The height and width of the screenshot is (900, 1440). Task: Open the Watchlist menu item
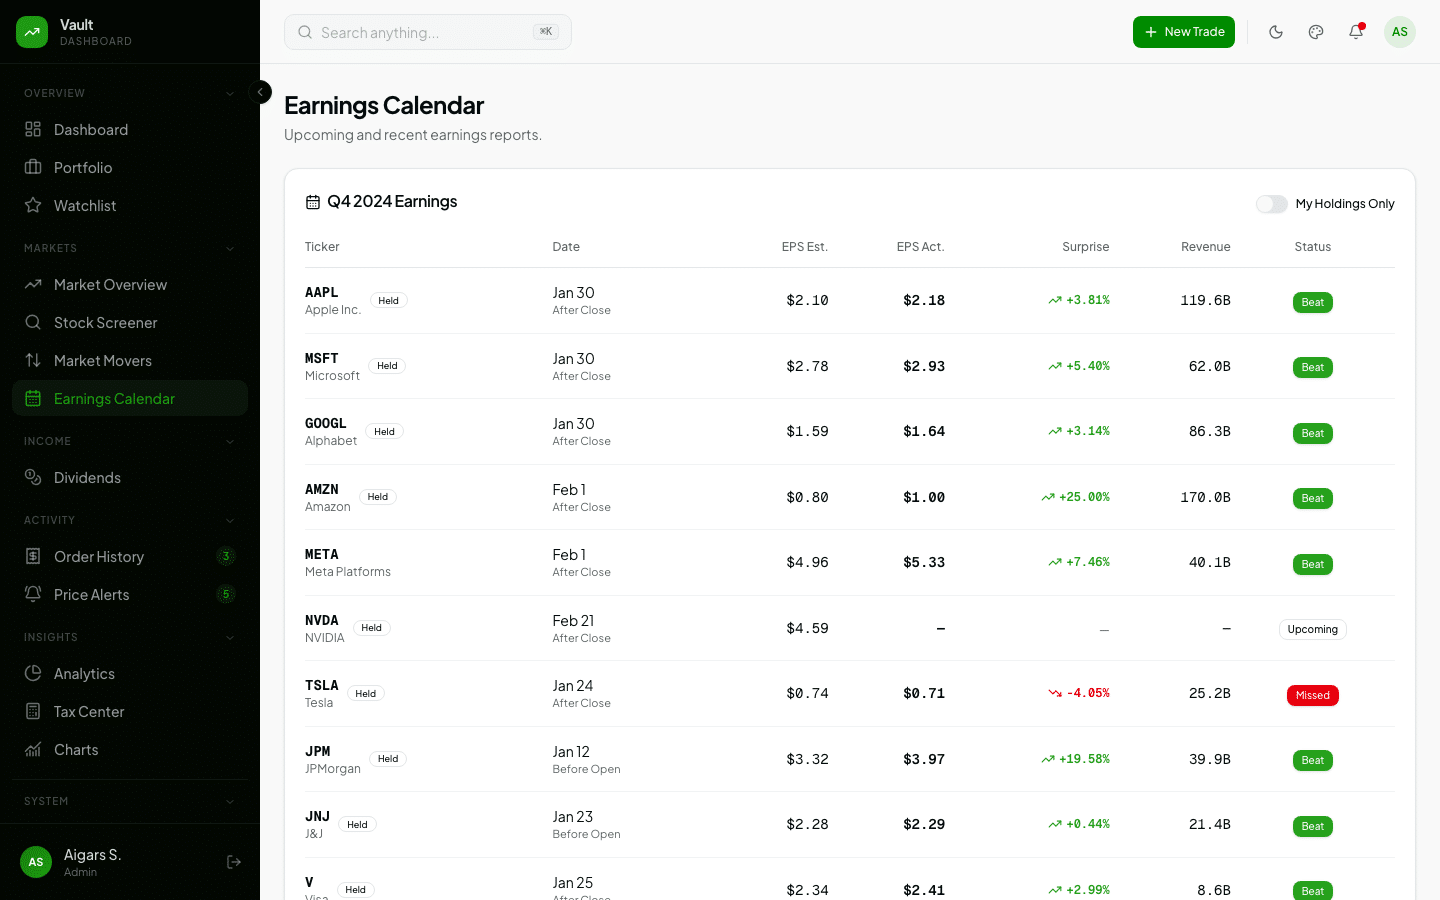tap(86, 205)
